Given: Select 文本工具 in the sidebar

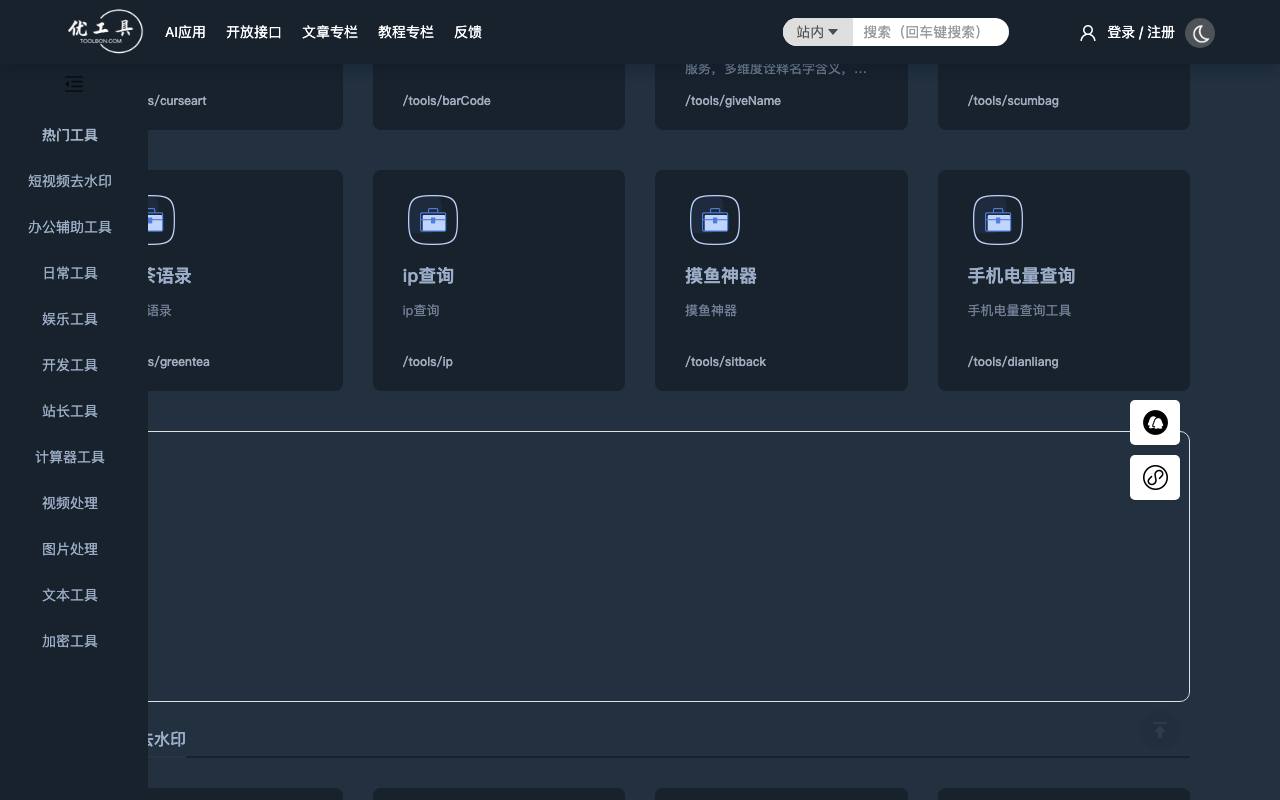Looking at the screenshot, I should point(70,595).
